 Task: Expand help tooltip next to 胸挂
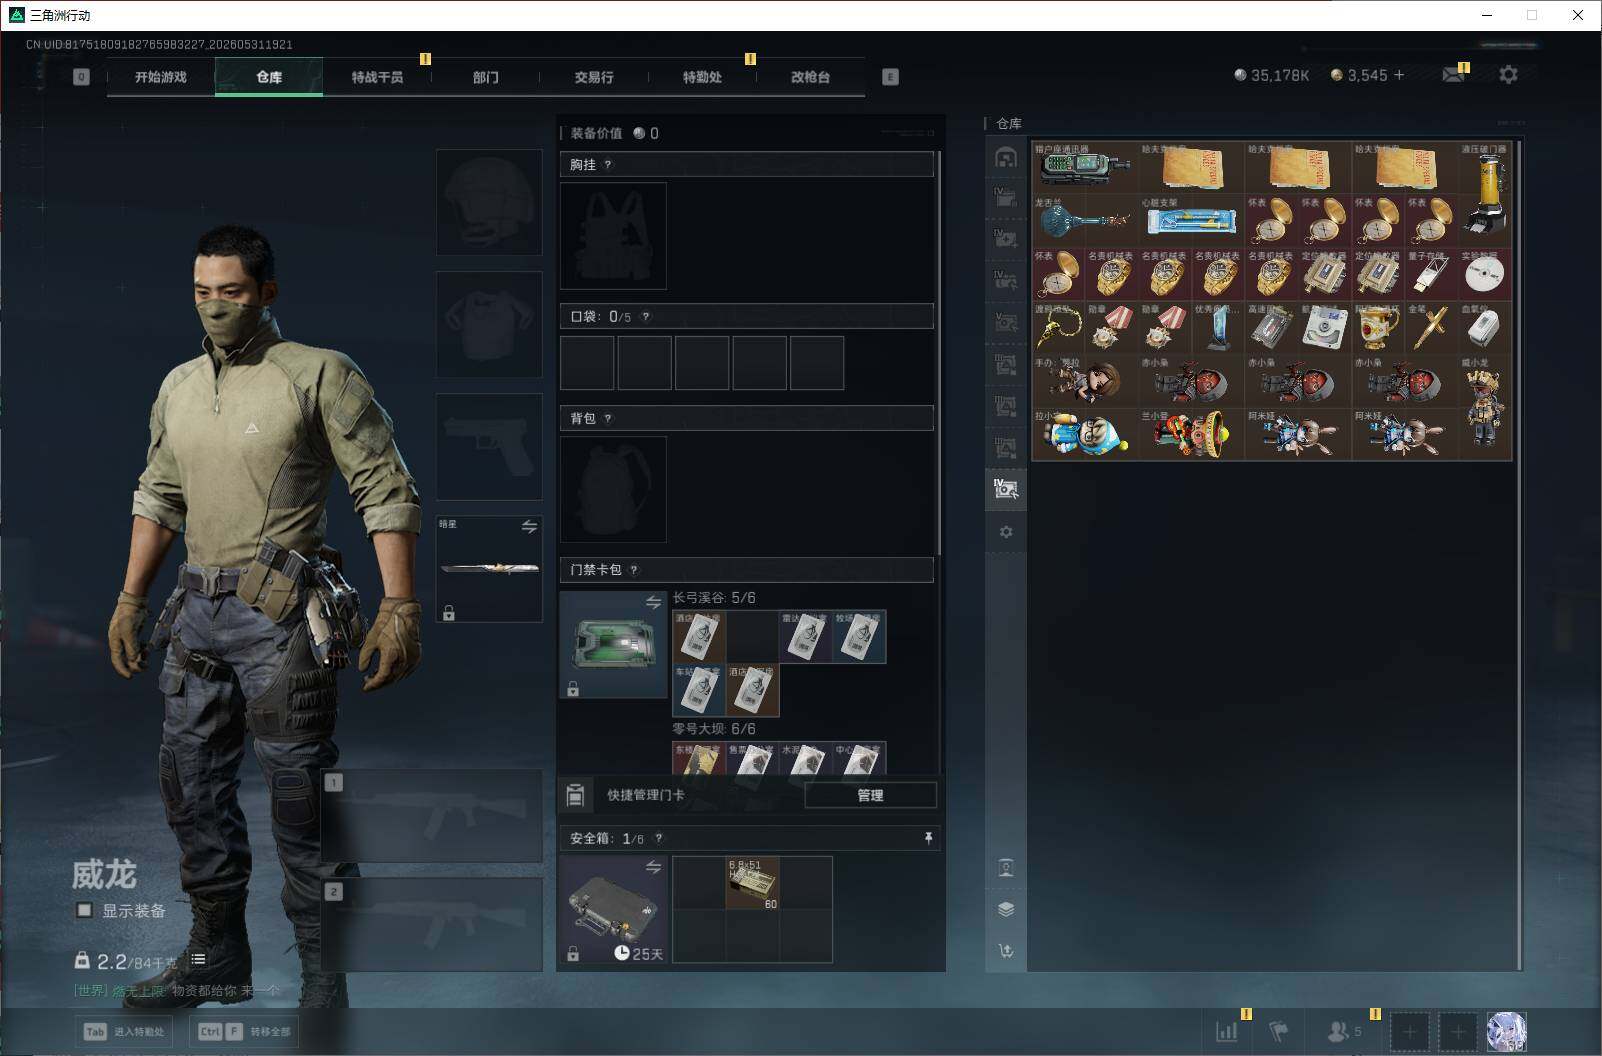(x=608, y=165)
